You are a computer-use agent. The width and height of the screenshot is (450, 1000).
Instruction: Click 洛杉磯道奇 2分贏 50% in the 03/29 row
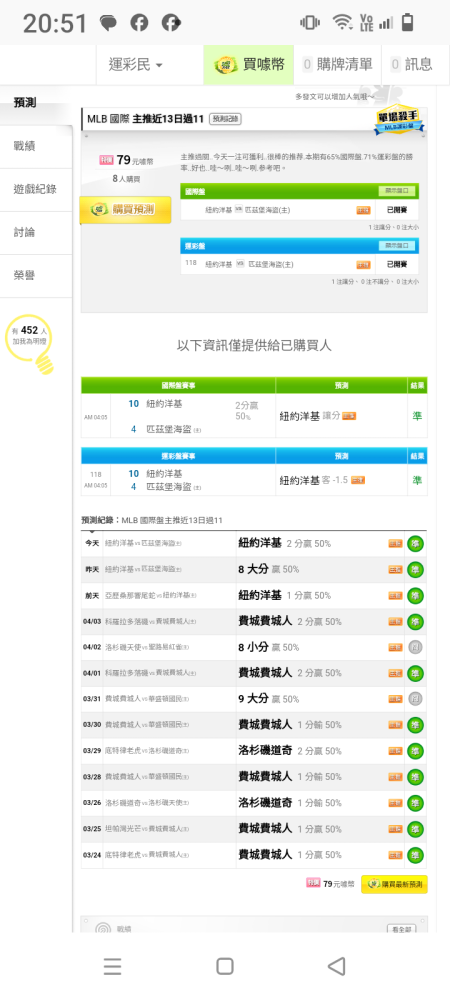(x=290, y=751)
